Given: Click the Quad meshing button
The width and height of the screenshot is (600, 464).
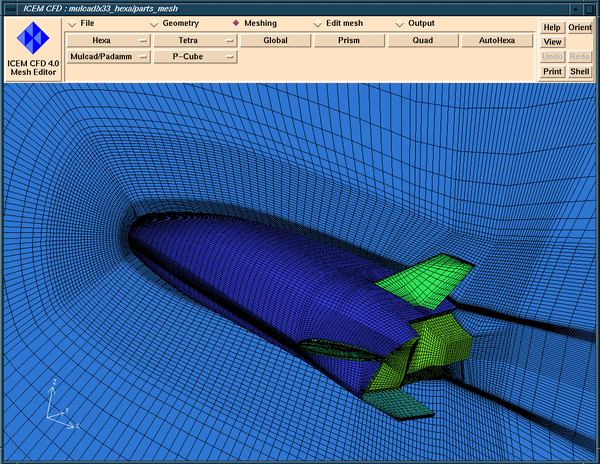Looking at the screenshot, I should (x=423, y=41).
